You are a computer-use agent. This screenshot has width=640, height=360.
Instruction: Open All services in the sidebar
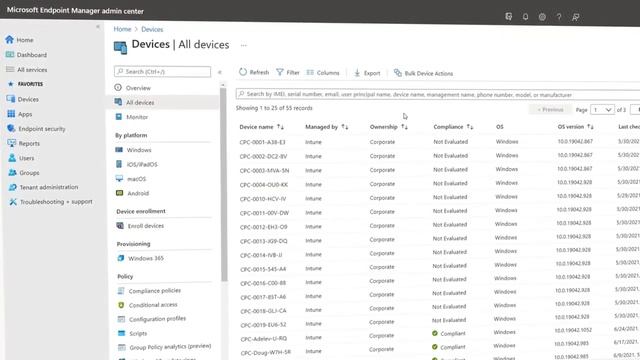point(27,70)
